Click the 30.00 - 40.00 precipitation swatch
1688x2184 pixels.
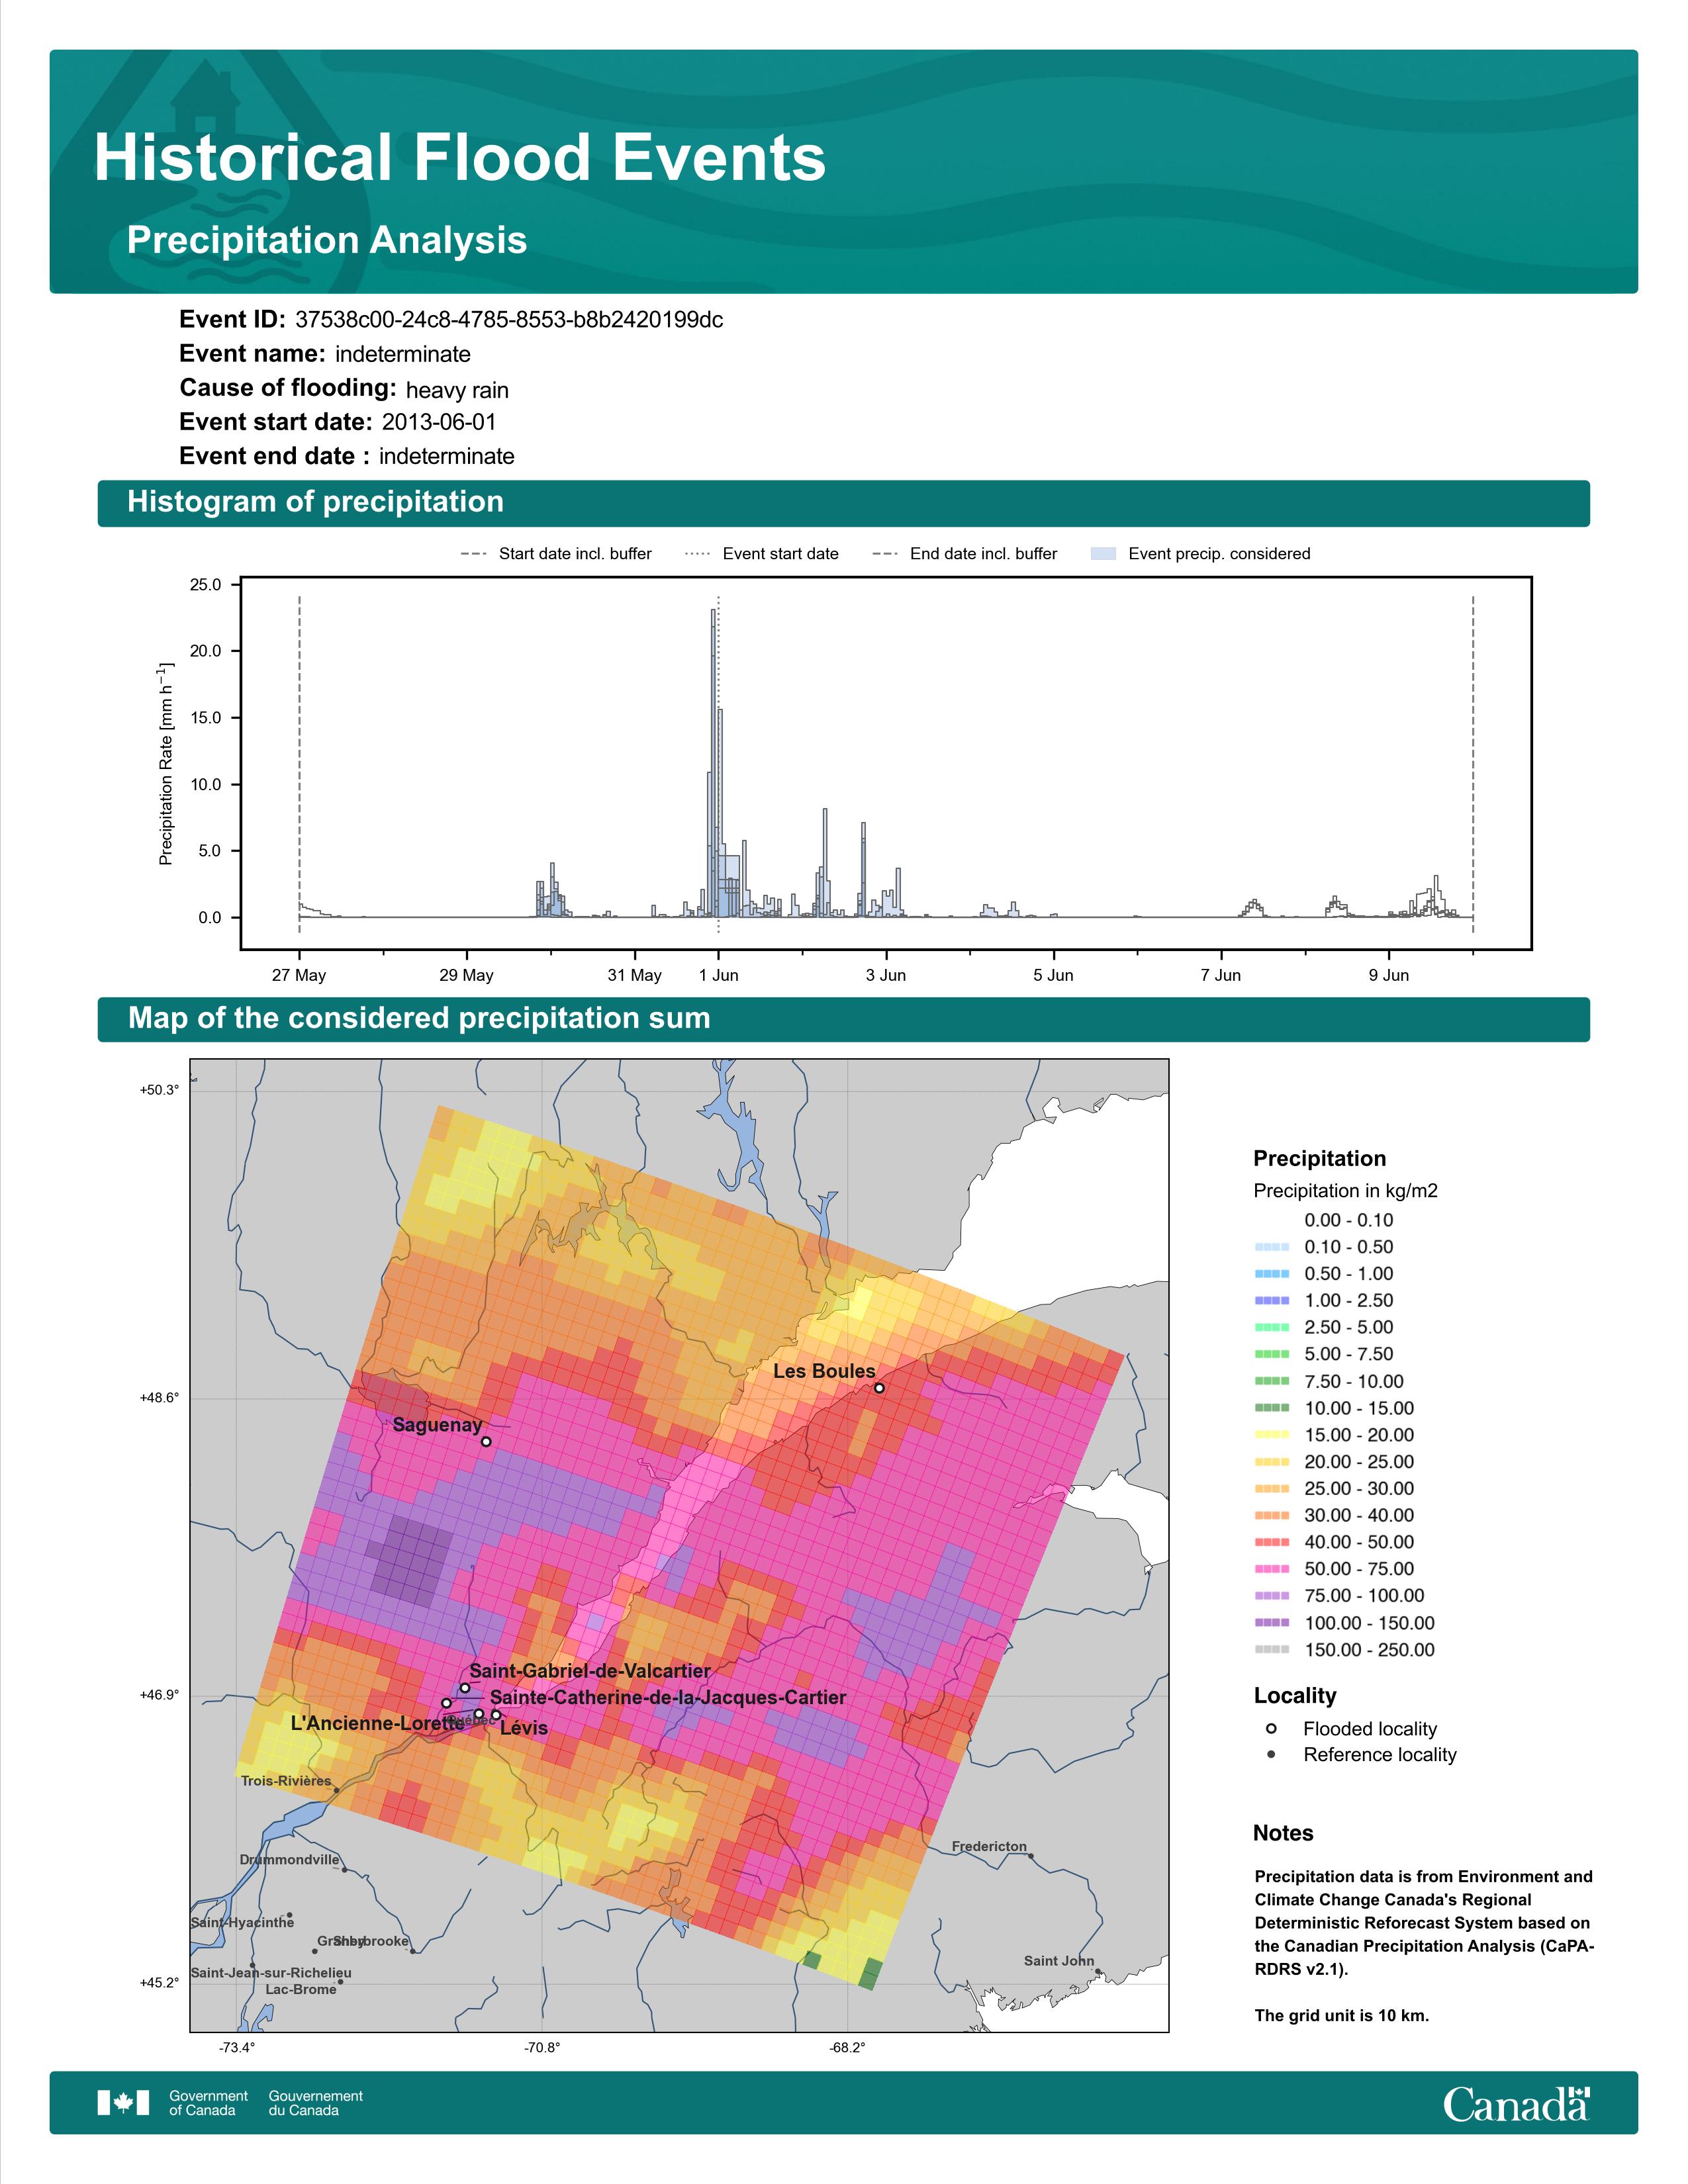point(1271,1516)
